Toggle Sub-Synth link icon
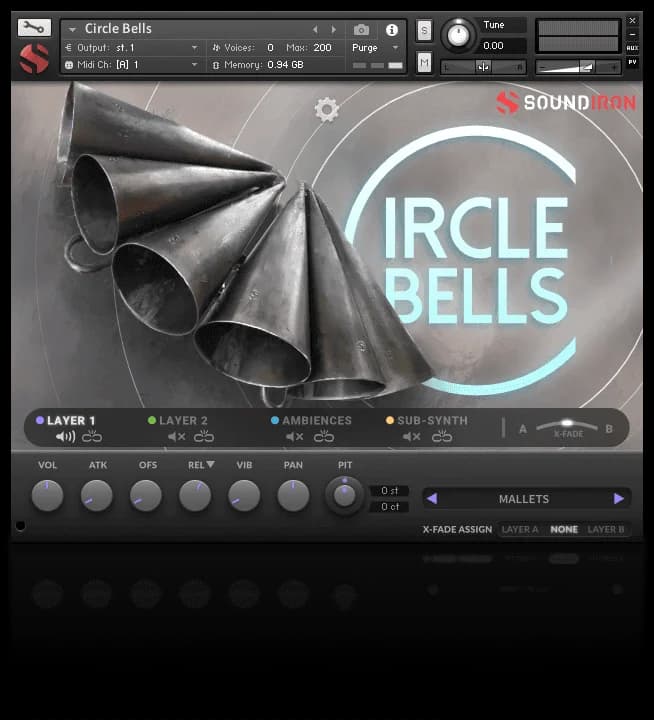This screenshot has width=654, height=720. [x=442, y=436]
